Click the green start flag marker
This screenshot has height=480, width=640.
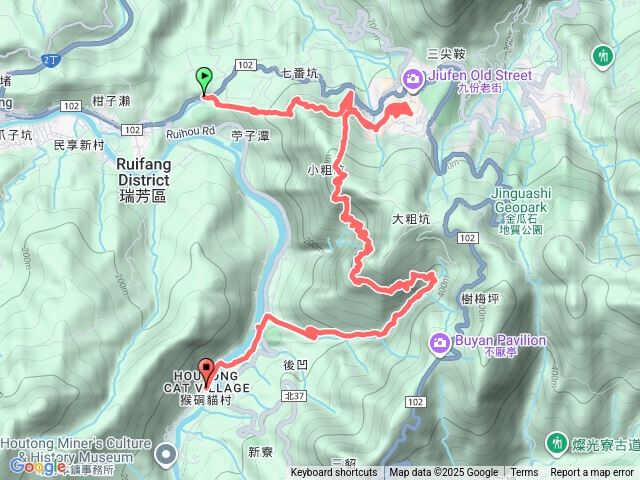(204, 82)
